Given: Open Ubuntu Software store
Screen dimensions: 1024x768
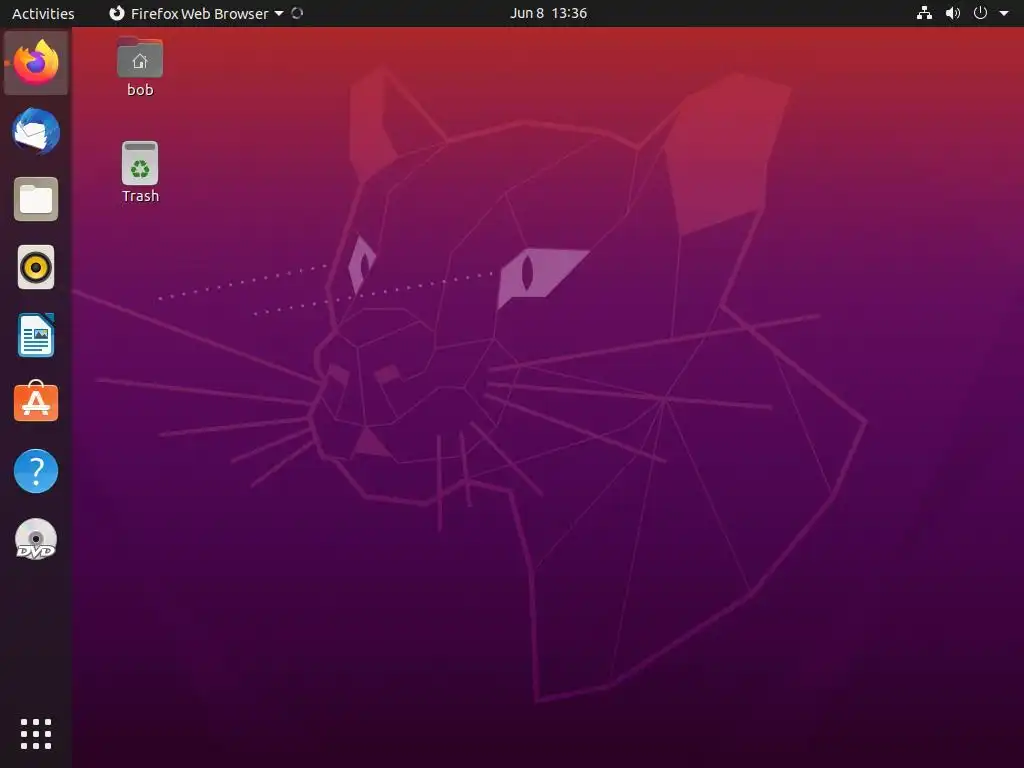Looking at the screenshot, I should pyautogui.click(x=36, y=402).
